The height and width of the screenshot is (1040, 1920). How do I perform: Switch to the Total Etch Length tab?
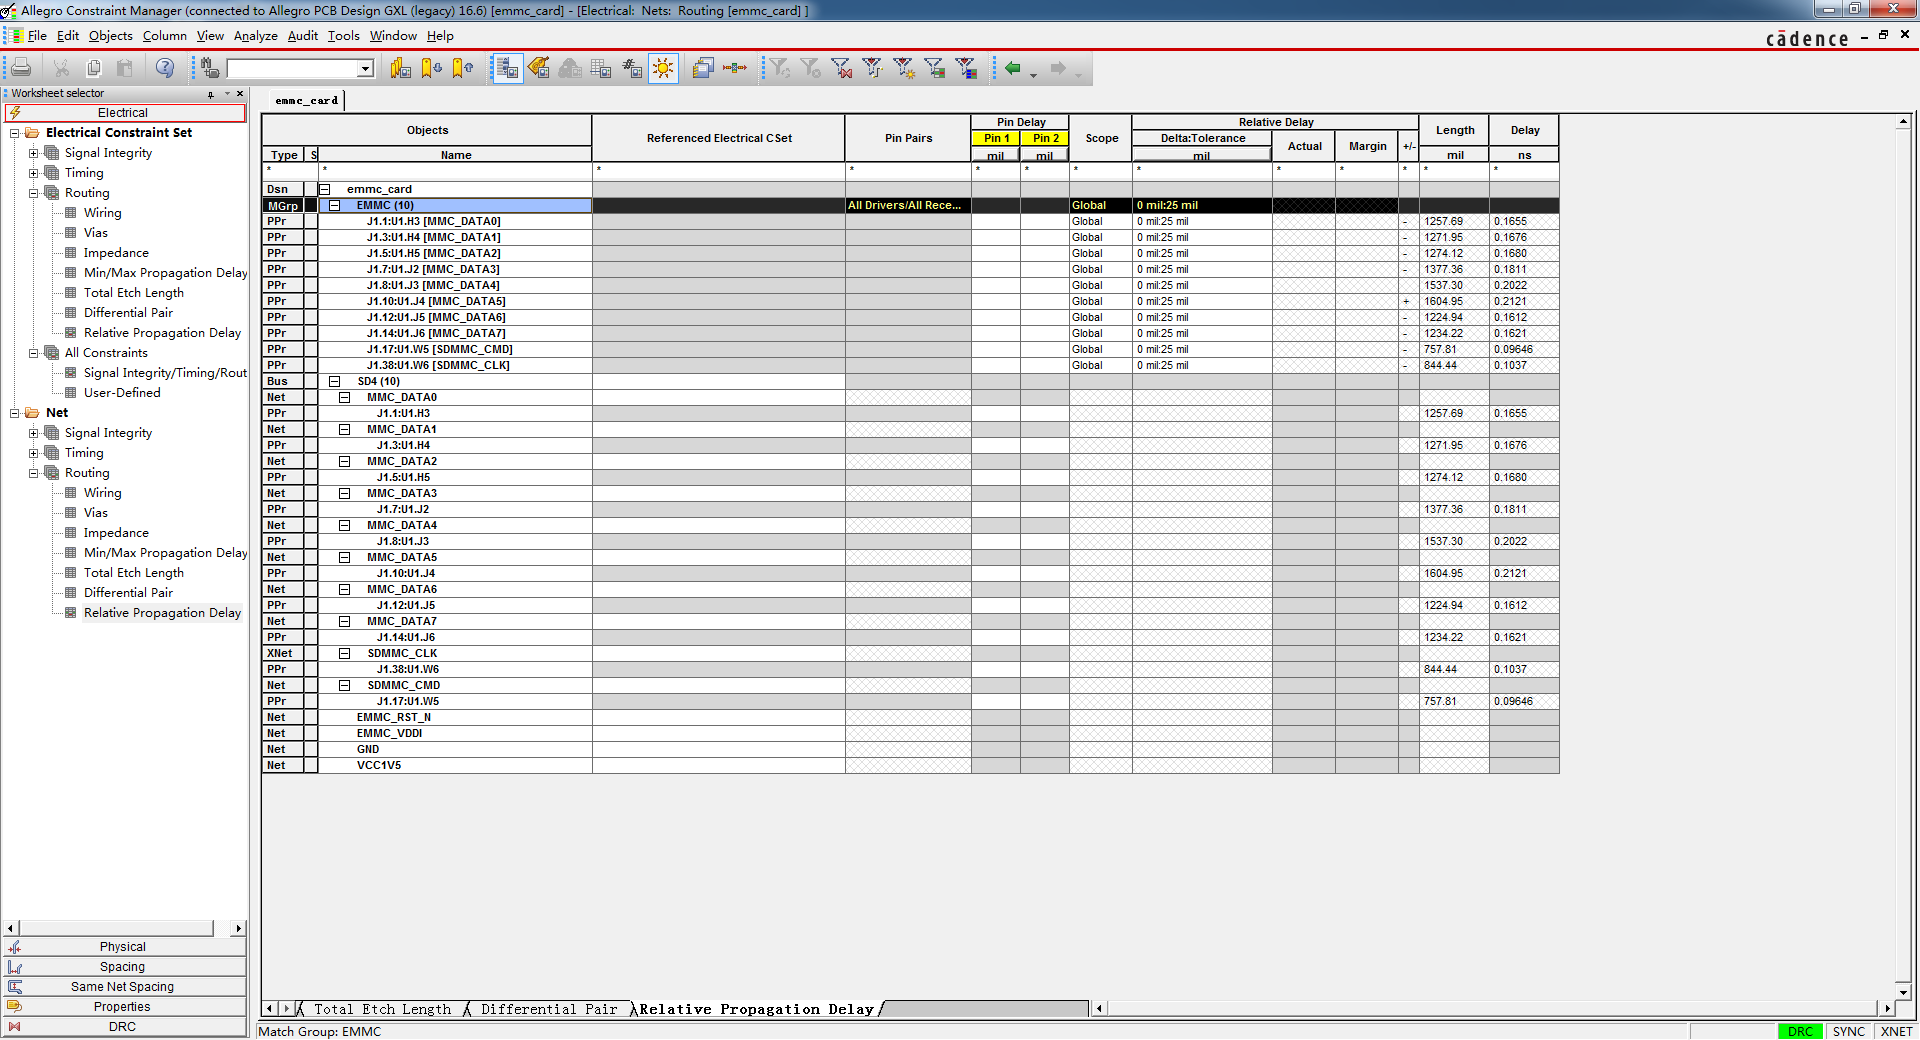382,1009
